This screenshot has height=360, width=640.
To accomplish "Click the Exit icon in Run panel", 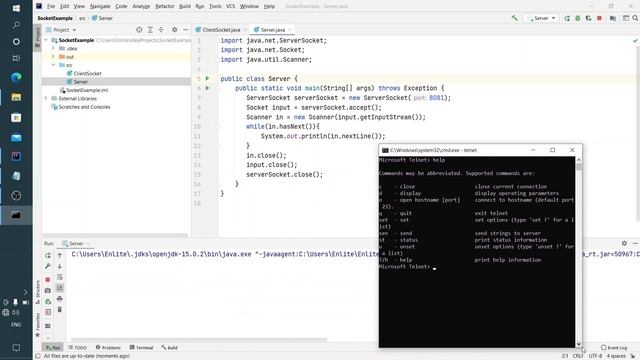I will point(48,312).
